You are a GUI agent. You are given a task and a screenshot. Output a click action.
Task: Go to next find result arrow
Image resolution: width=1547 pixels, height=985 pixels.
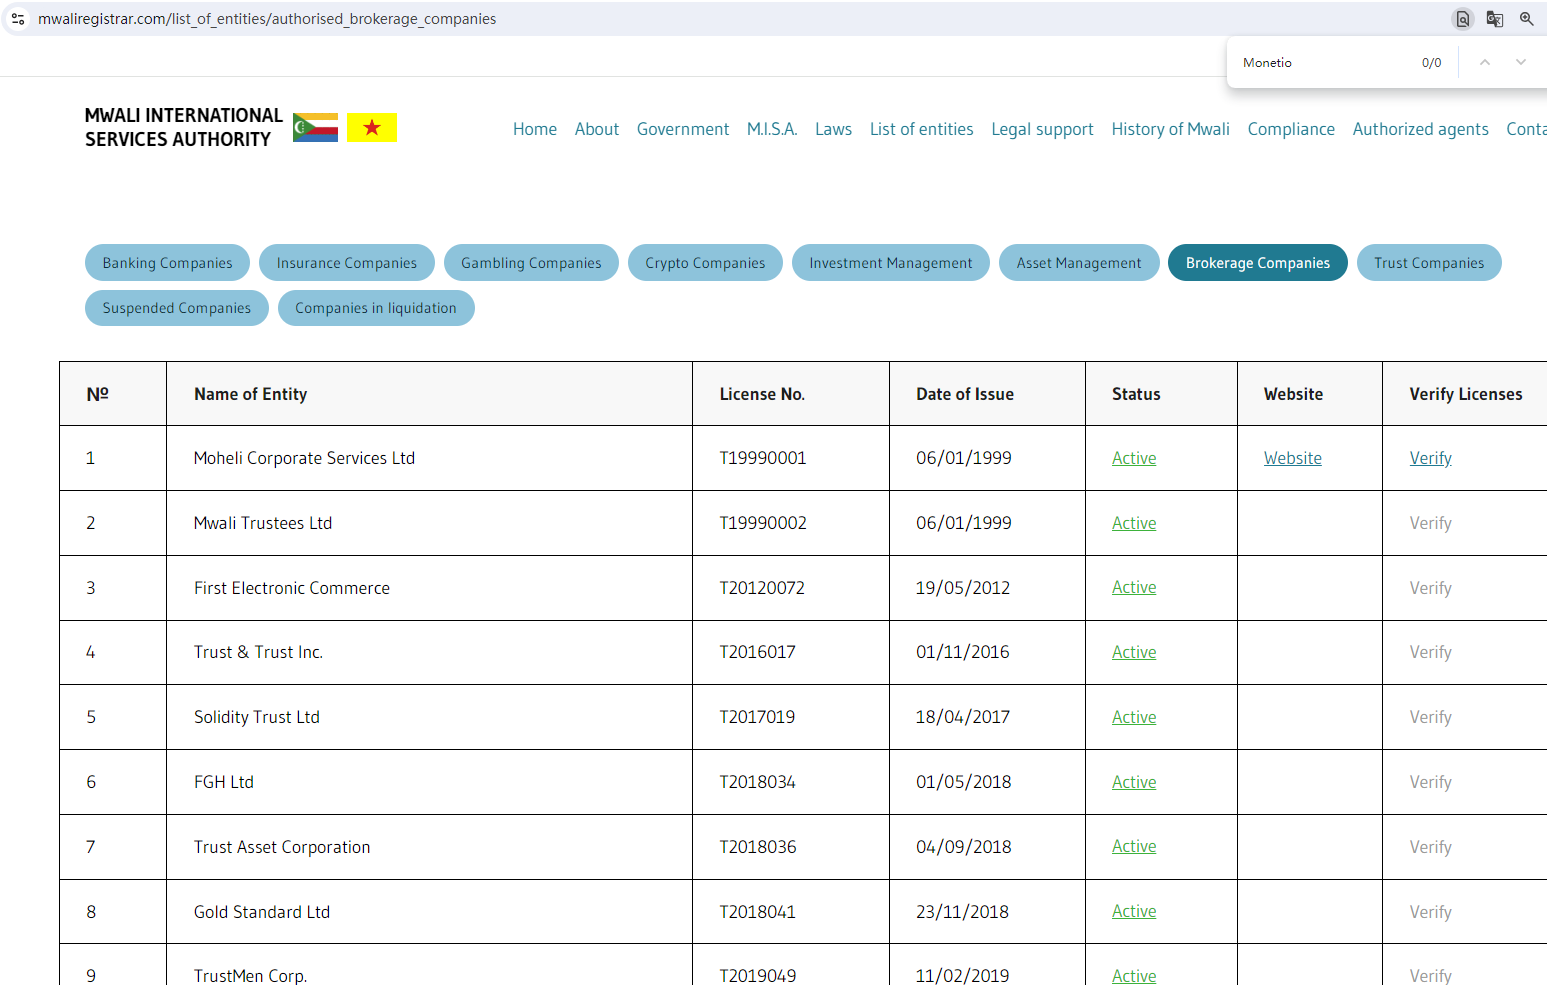tap(1520, 62)
